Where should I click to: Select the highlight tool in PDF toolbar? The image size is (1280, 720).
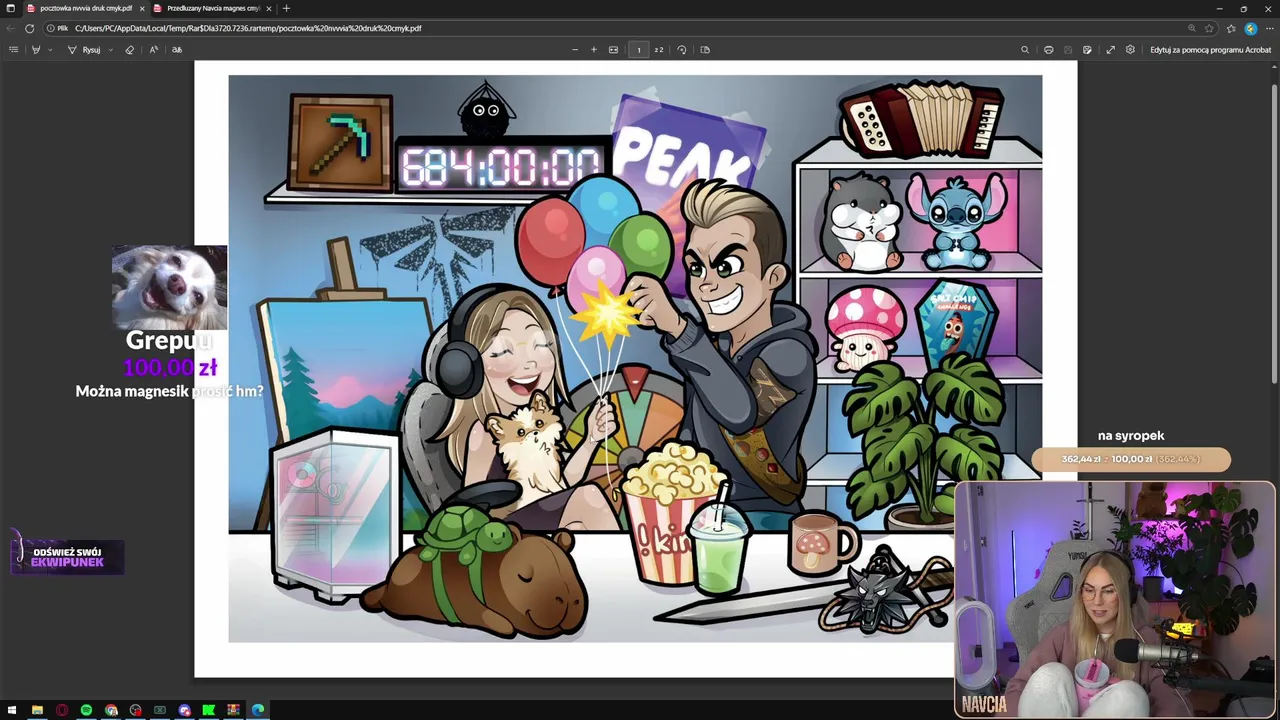[36, 49]
